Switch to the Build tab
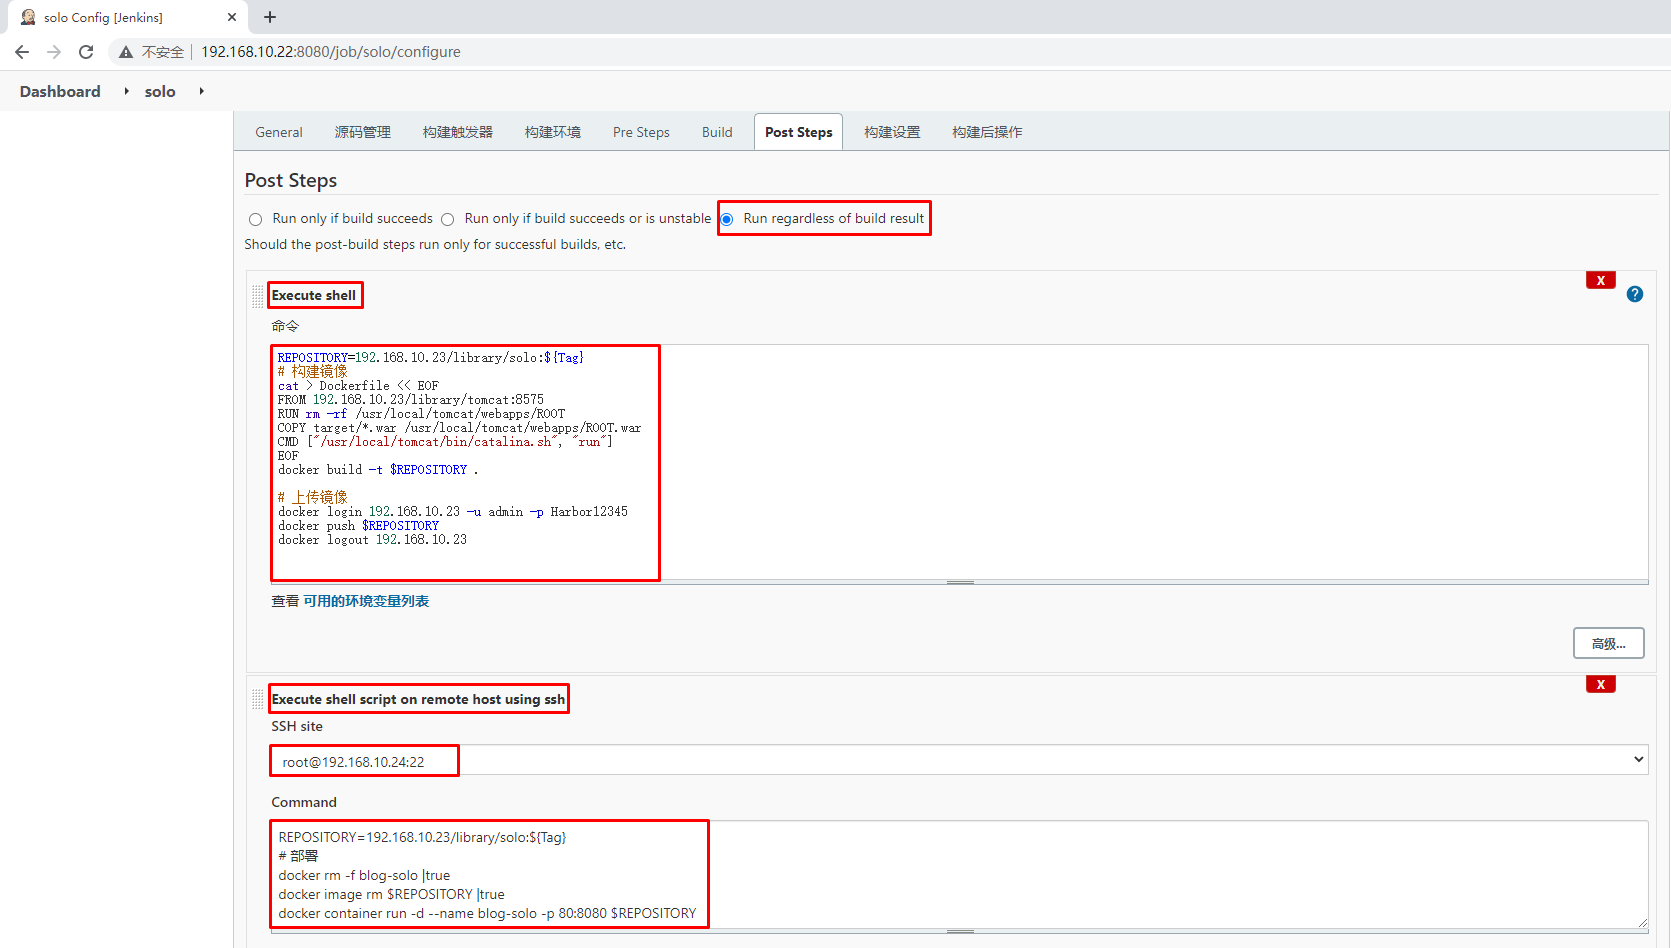The height and width of the screenshot is (948, 1671). point(717,132)
